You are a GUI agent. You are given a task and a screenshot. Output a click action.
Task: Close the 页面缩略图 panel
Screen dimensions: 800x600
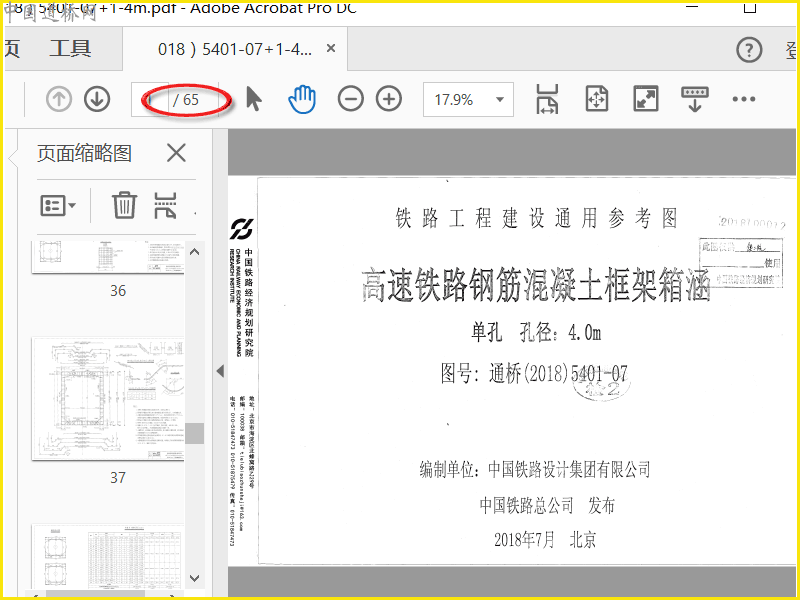click(x=176, y=153)
